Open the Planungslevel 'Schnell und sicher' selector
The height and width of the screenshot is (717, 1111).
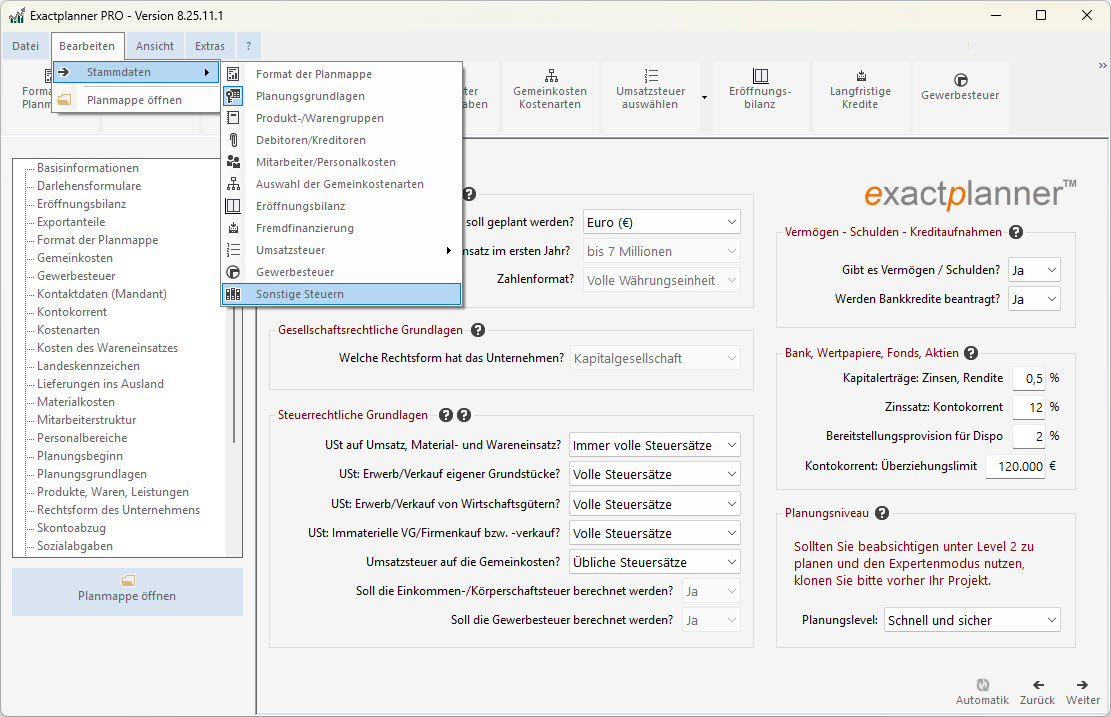[970, 619]
